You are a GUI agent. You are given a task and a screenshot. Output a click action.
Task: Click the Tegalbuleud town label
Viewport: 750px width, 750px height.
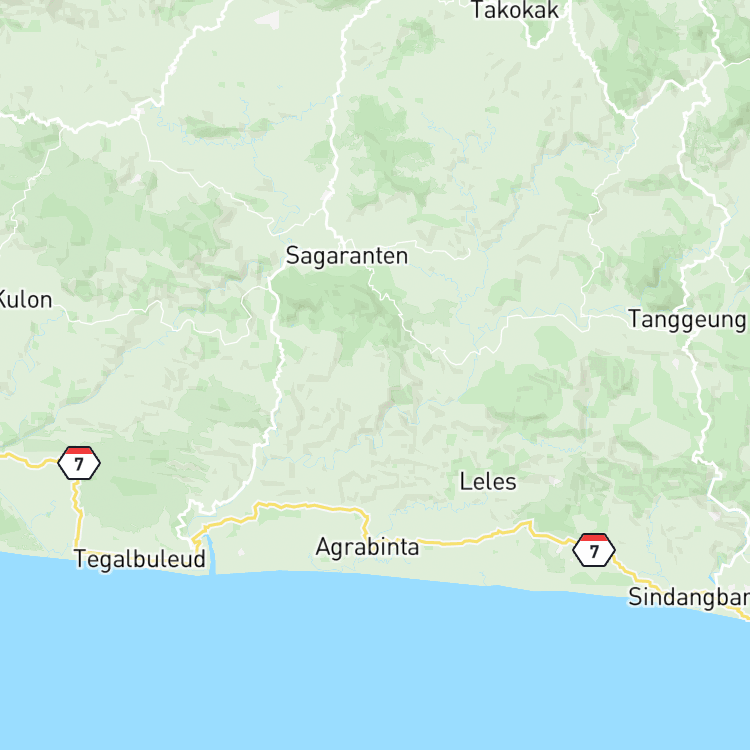coord(140,559)
